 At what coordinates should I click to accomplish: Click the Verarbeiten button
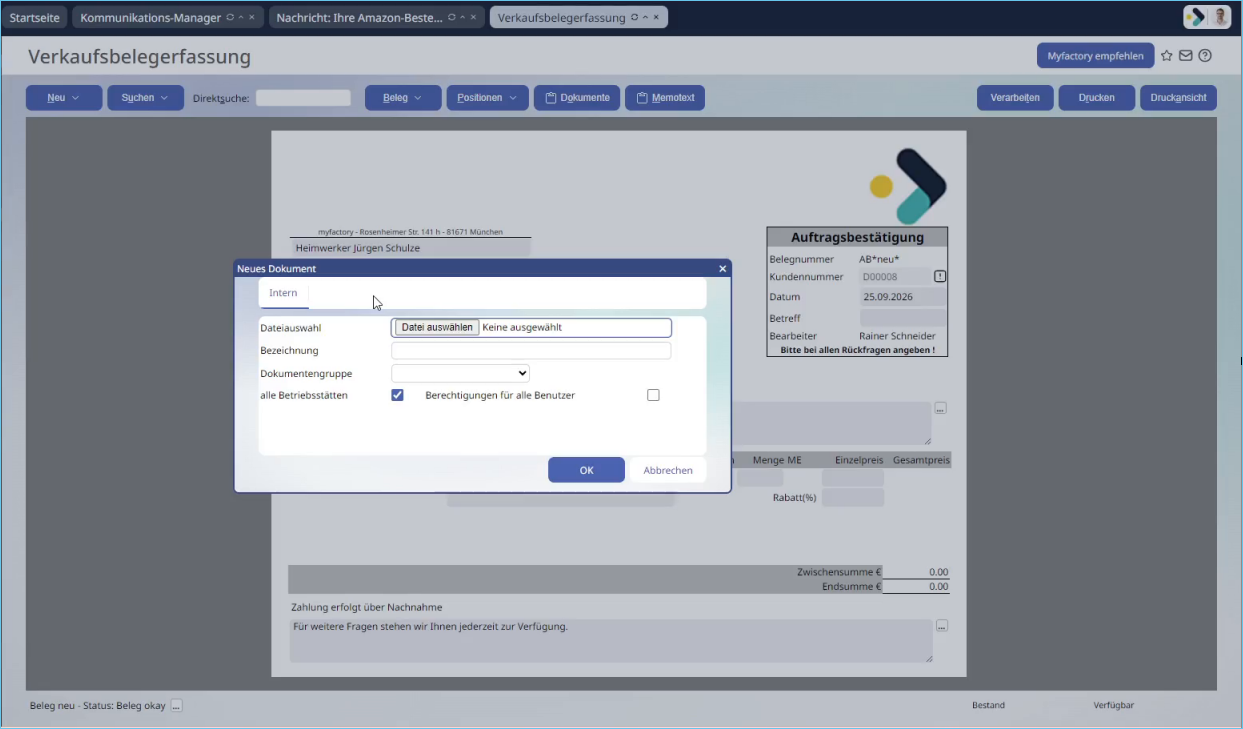pyautogui.click(x=1015, y=98)
